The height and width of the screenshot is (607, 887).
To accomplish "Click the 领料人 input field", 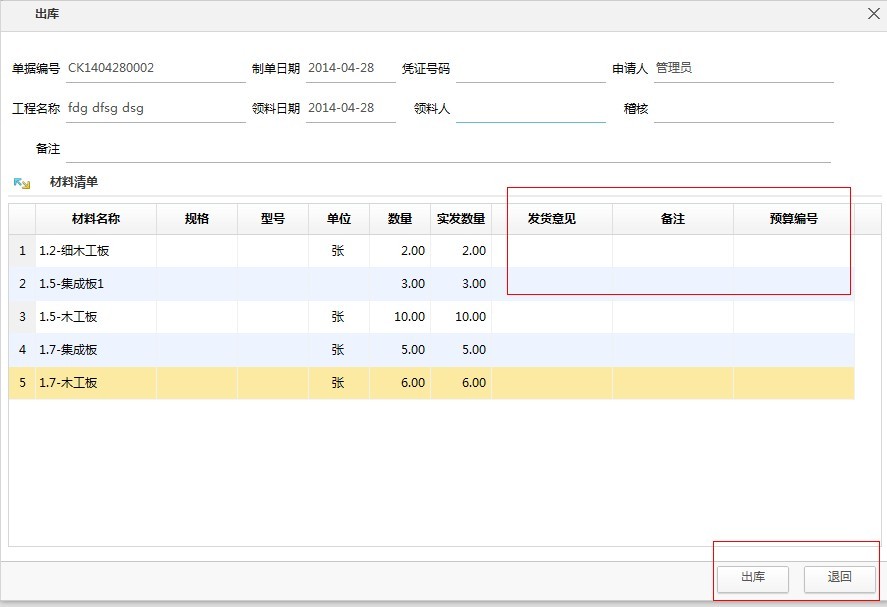I will point(530,109).
